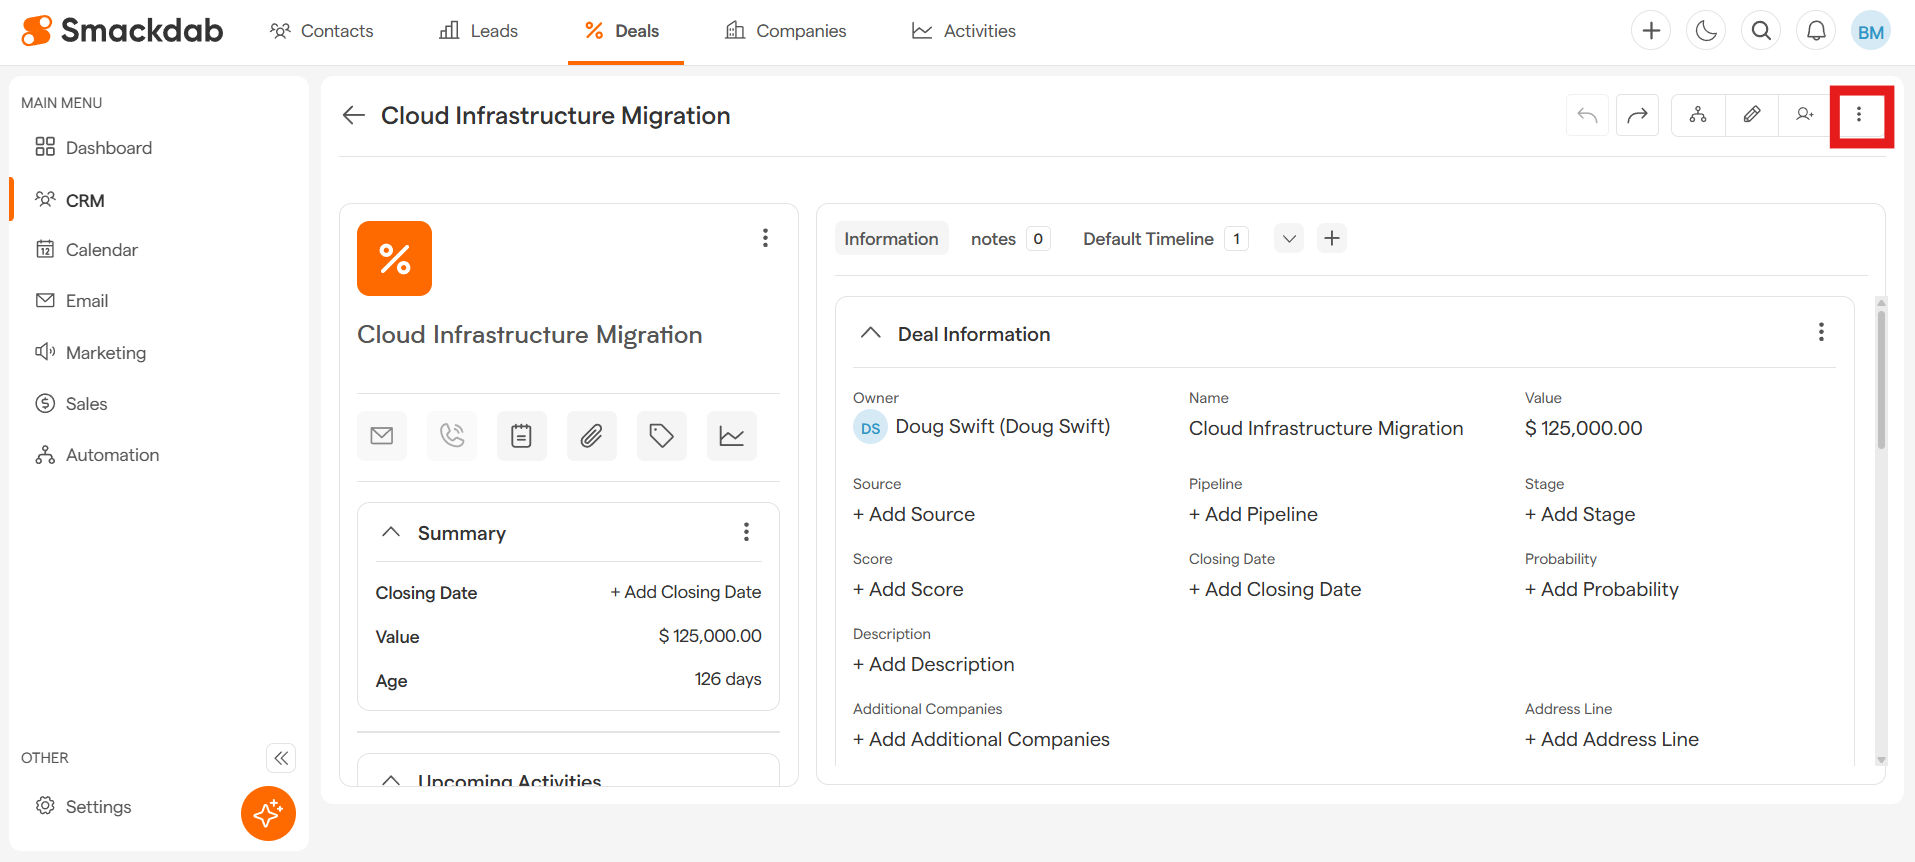Click the orange AI assistant sparkle button
The width and height of the screenshot is (1915, 862).
[268, 813]
